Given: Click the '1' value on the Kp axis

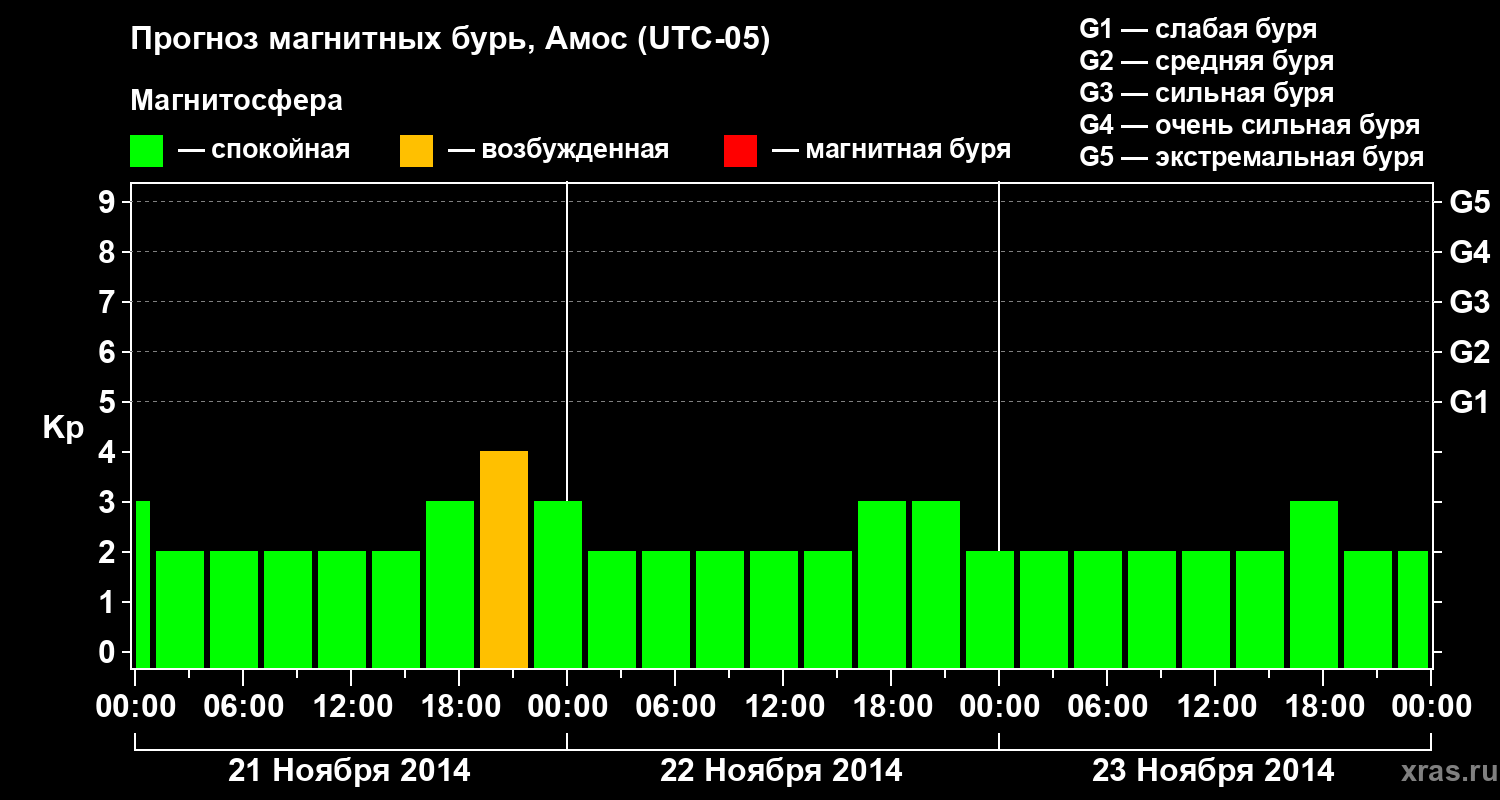Looking at the screenshot, I should (x=109, y=603).
